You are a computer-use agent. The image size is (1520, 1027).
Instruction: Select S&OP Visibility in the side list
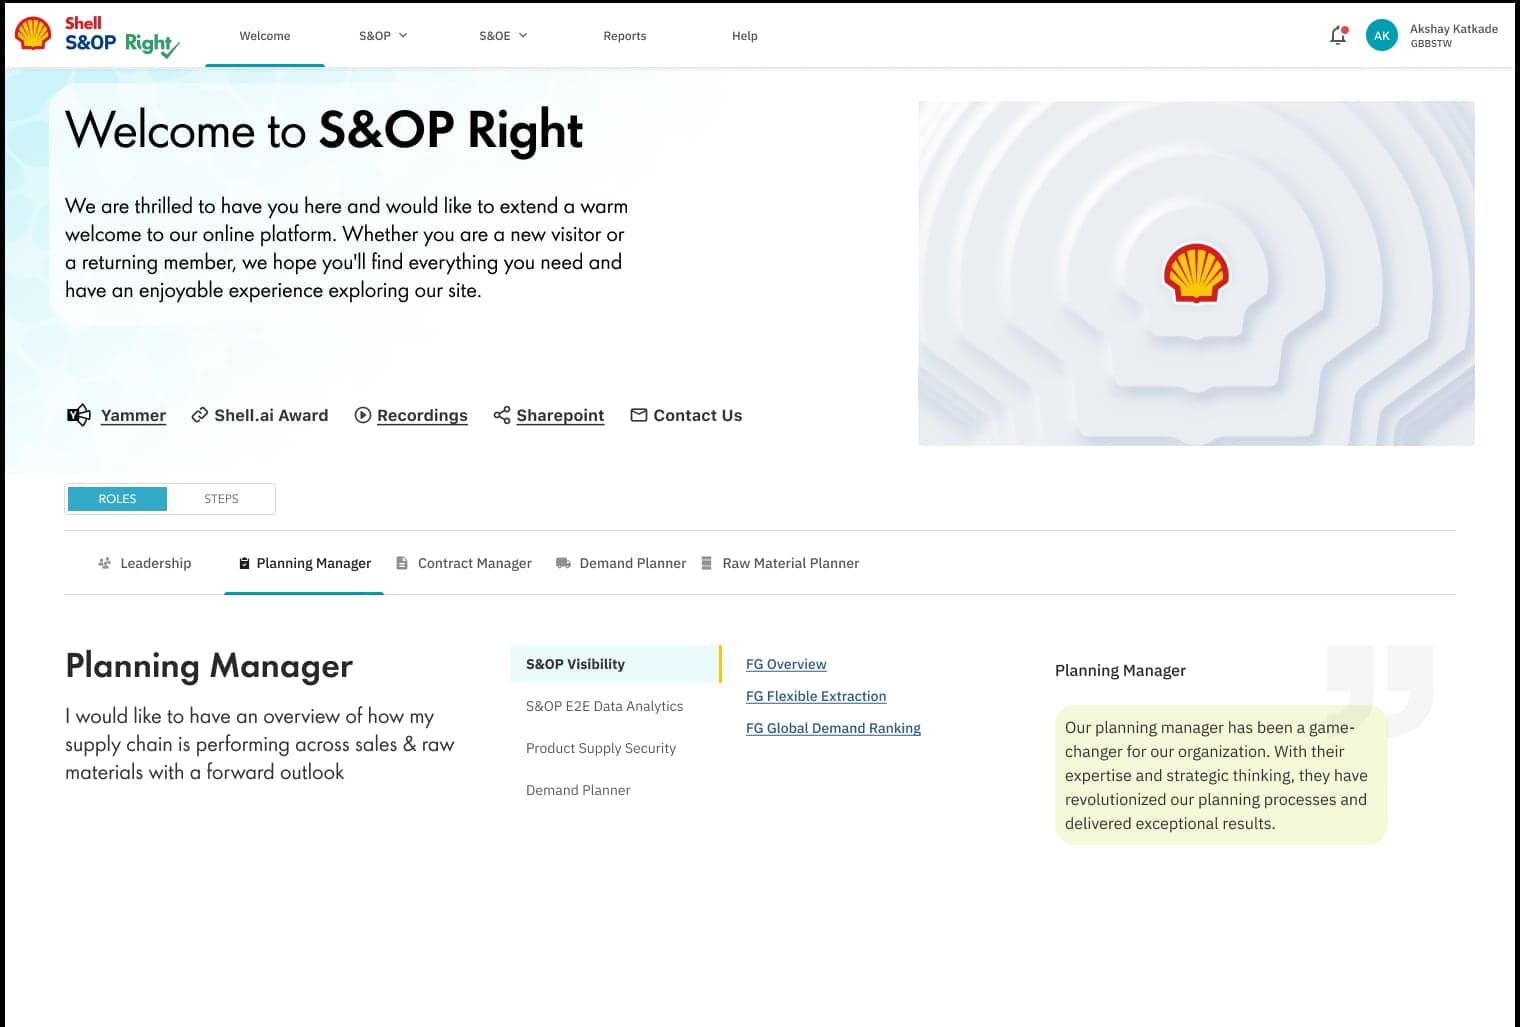tap(614, 664)
